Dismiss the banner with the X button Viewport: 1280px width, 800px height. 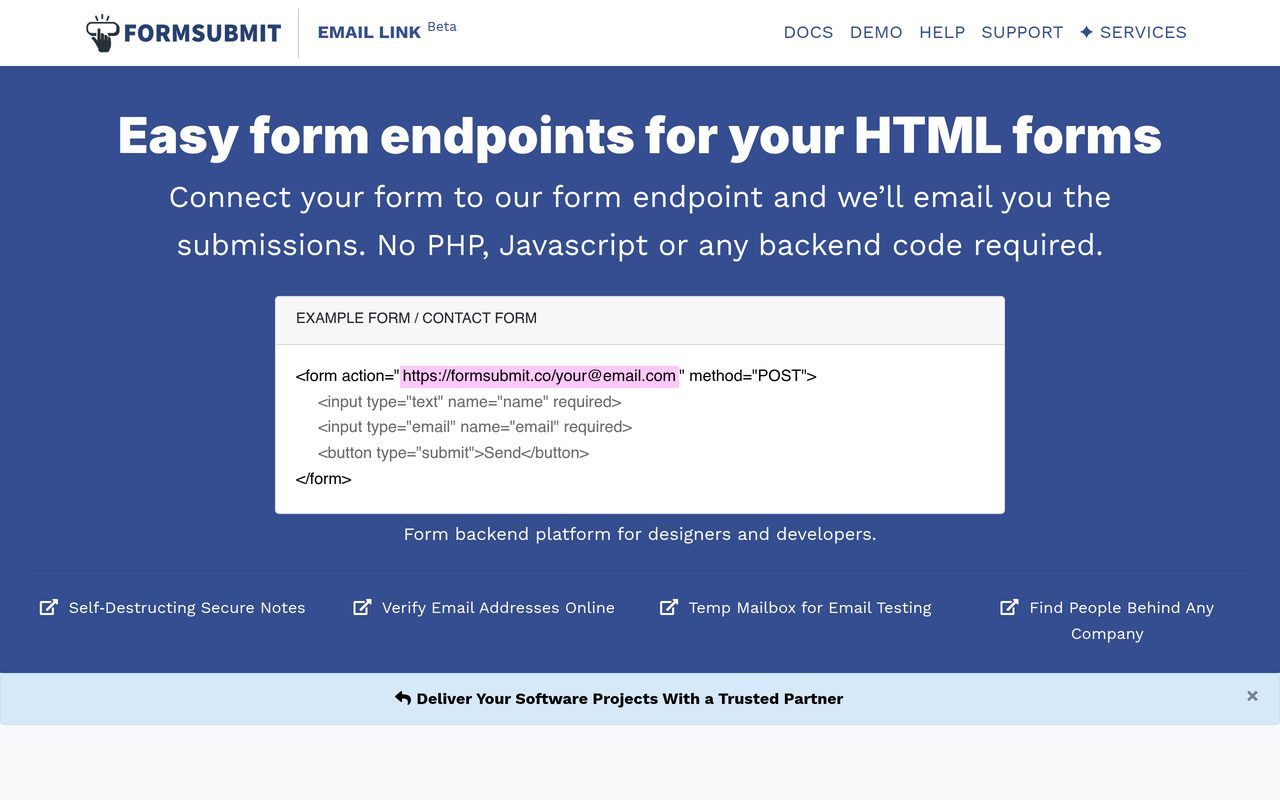click(1252, 696)
